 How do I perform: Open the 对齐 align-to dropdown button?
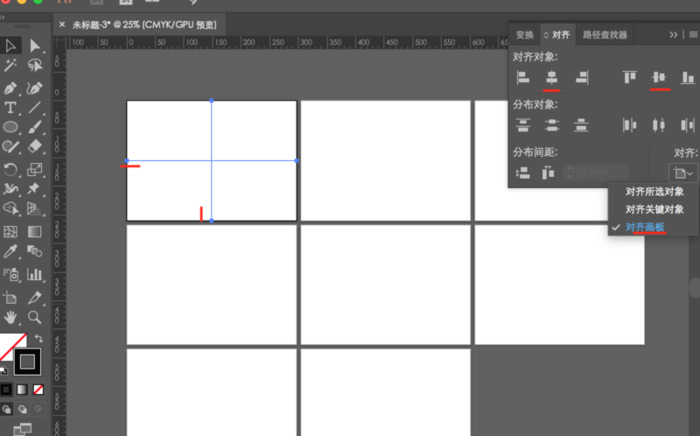click(684, 173)
